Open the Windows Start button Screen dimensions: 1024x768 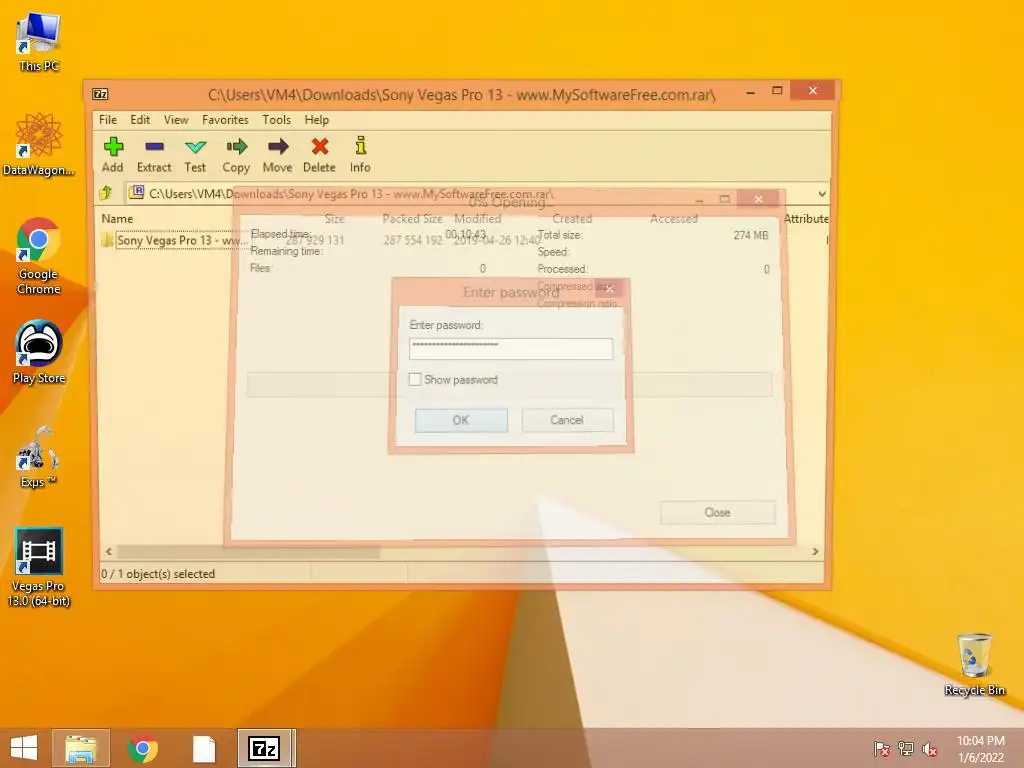pyautogui.click(x=24, y=748)
